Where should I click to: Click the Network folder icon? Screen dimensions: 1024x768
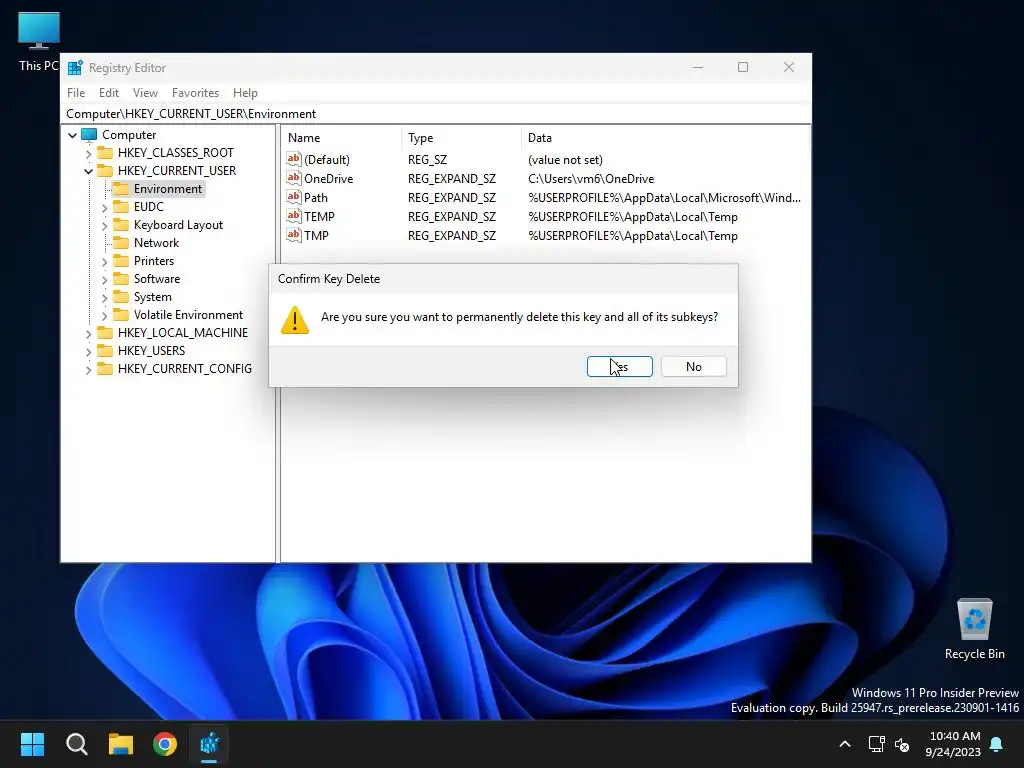(121, 242)
